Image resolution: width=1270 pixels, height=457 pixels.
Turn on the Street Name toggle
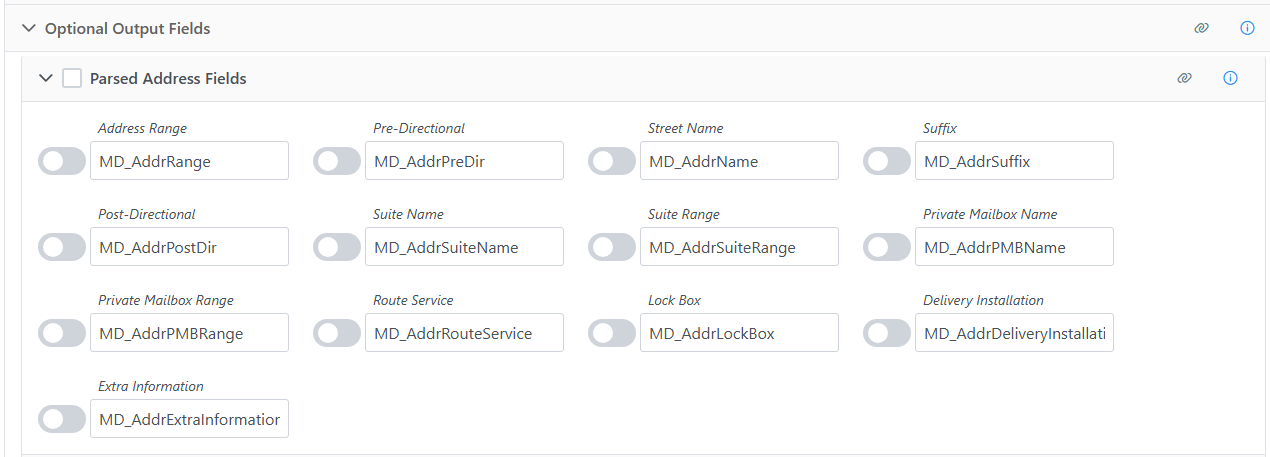[612, 161]
